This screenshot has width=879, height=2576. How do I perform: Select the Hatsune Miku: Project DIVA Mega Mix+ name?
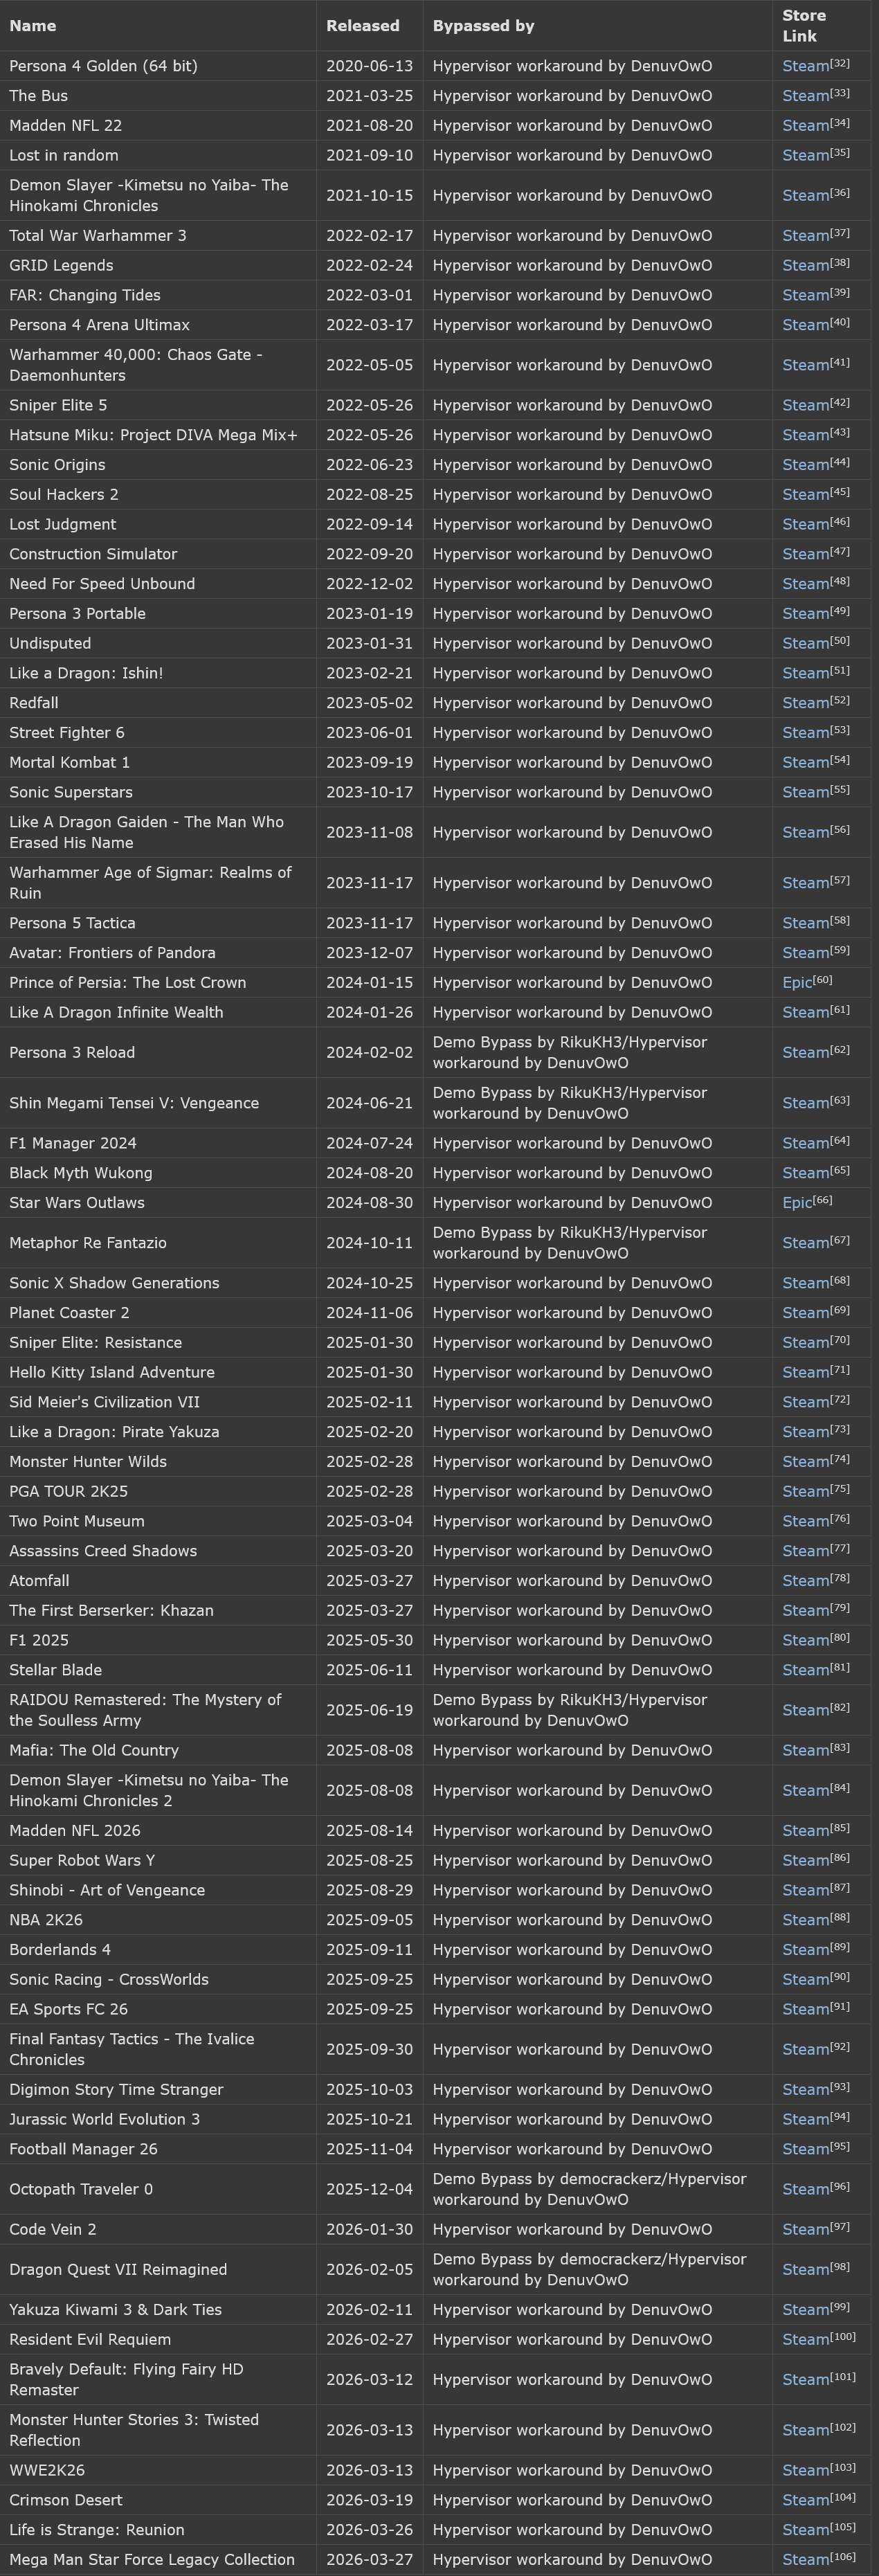click(x=153, y=435)
